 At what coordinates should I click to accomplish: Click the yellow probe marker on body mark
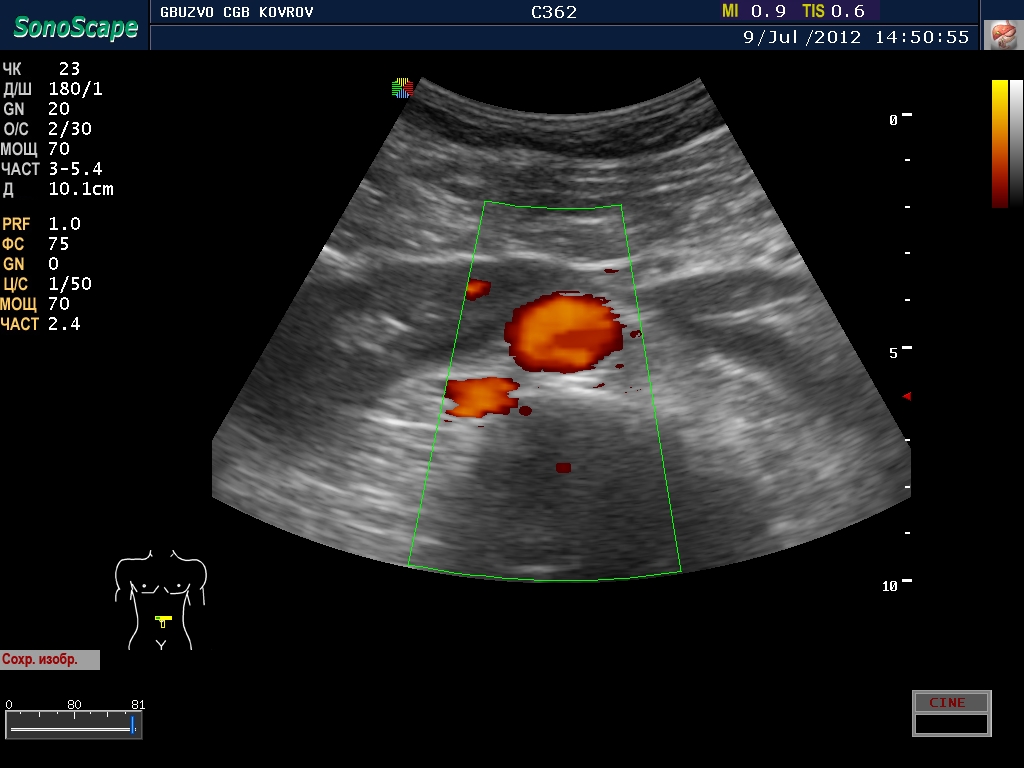point(163,619)
